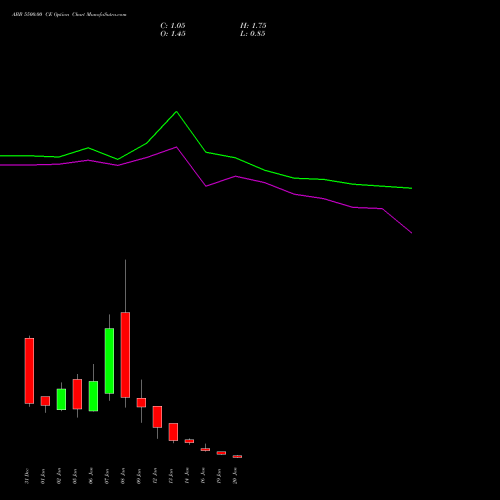
Task: Click the open value 'O: 1.45'
Action: pyautogui.click(x=173, y=34)
